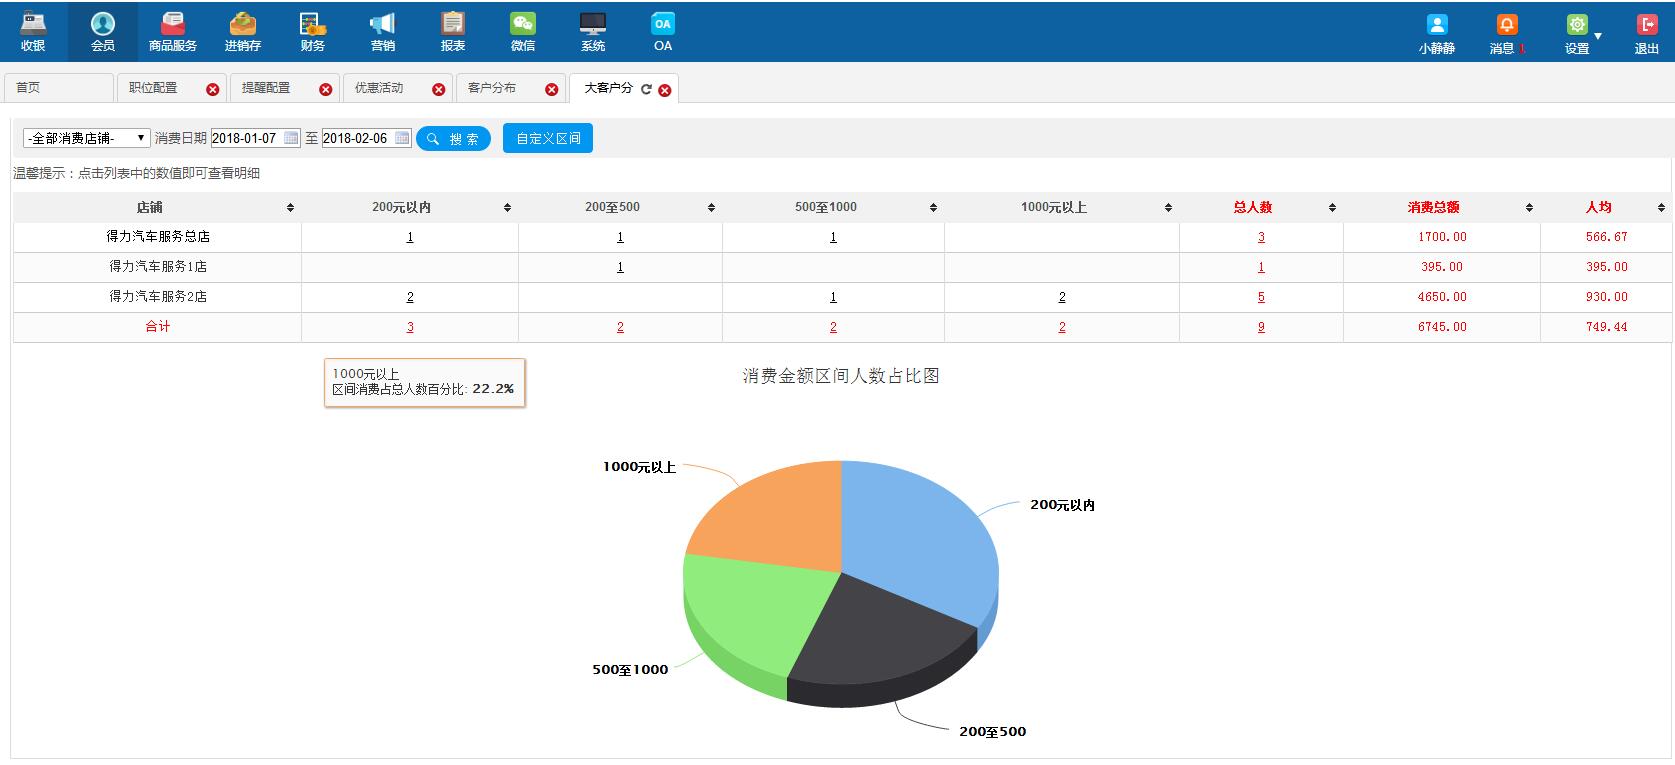Expand the 设置 dropdown arrow
Viewport: 1675px width, 765px height.
[x=1597, y=36]
